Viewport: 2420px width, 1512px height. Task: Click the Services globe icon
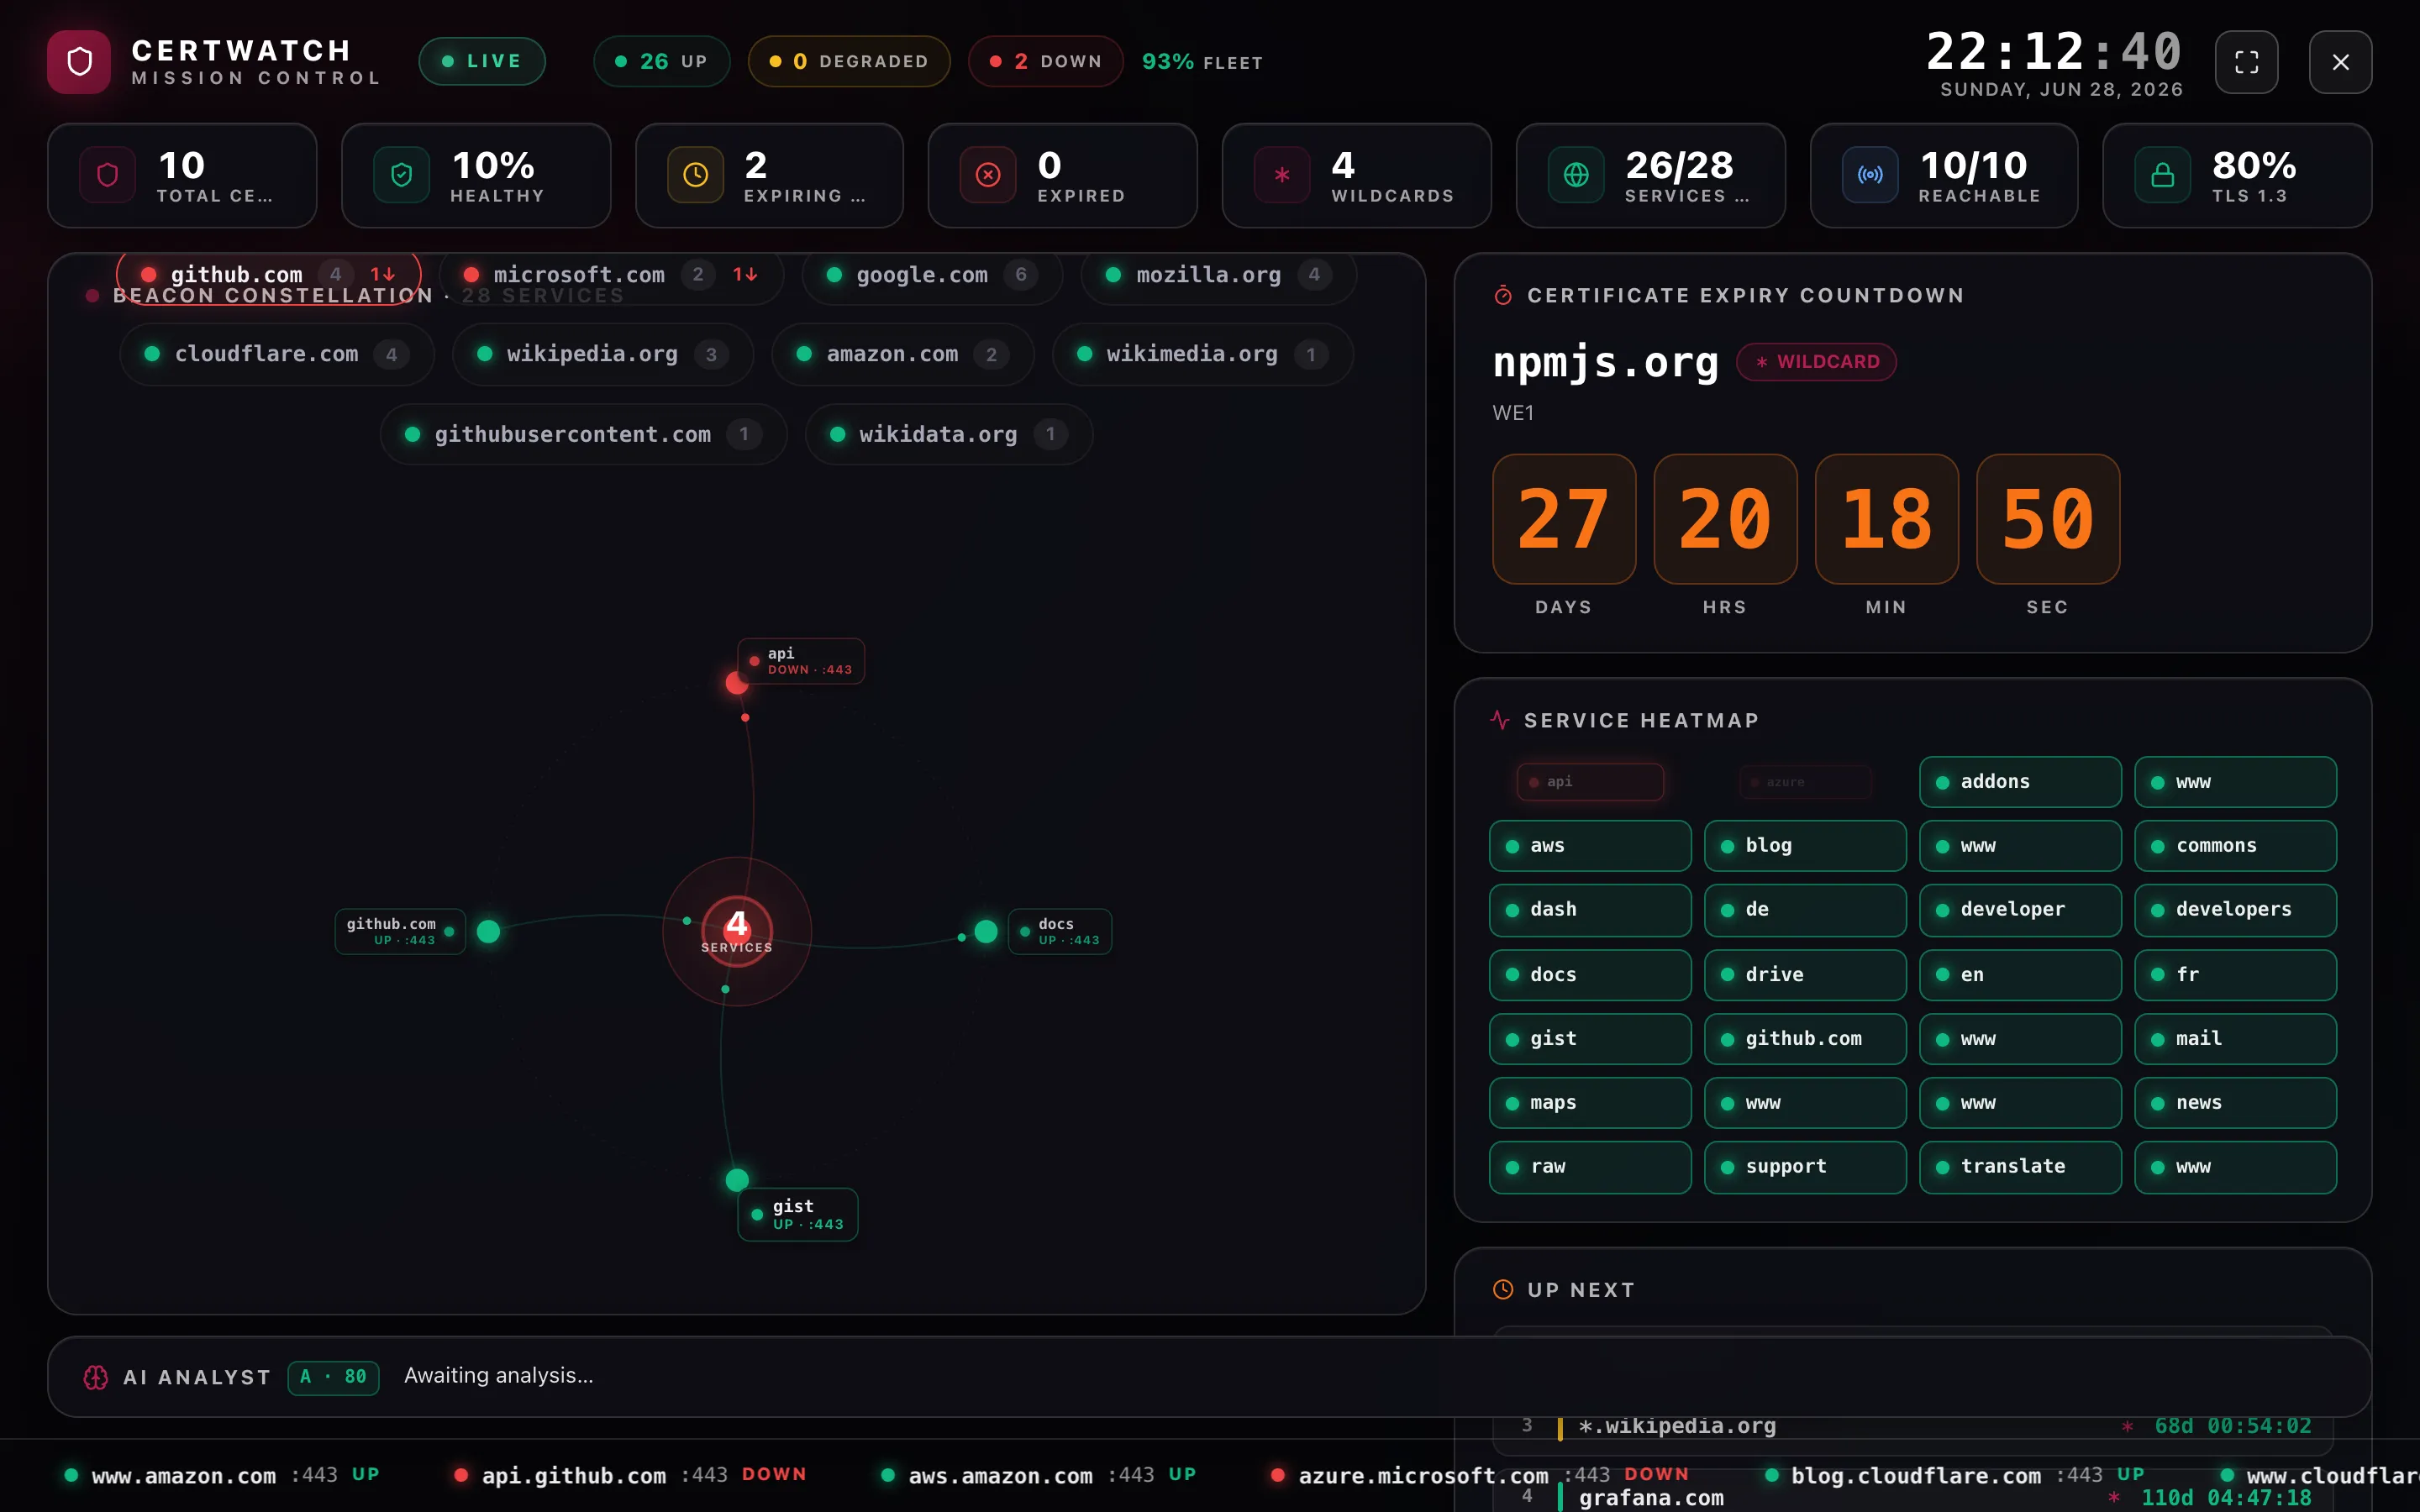(1576, 175)
